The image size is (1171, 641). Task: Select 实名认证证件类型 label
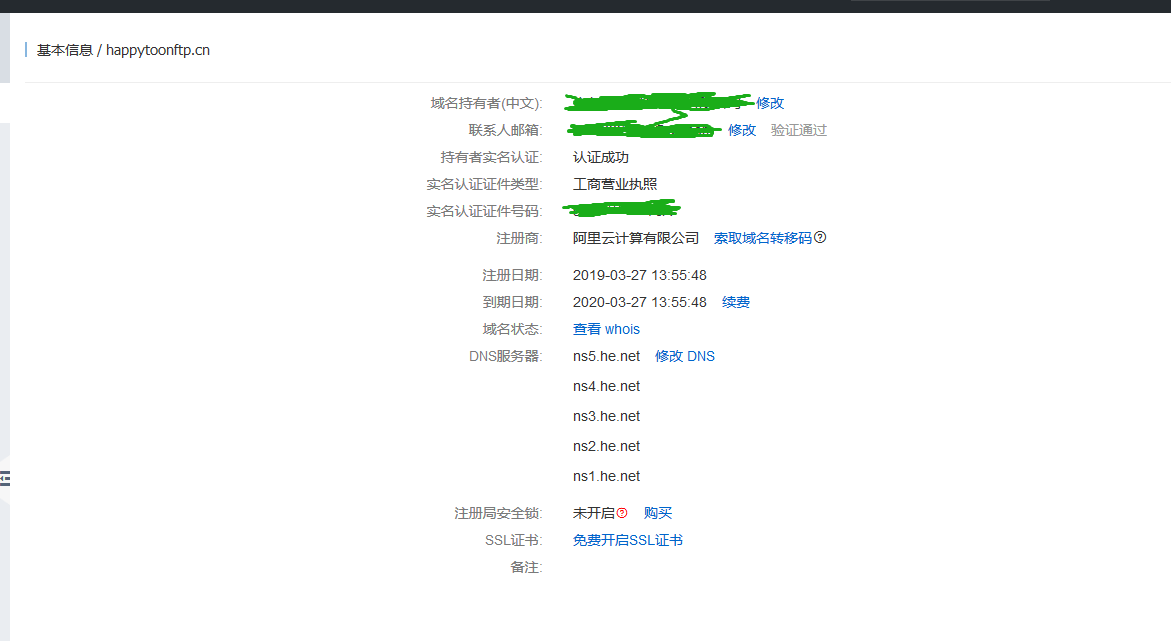pos(484,184)
